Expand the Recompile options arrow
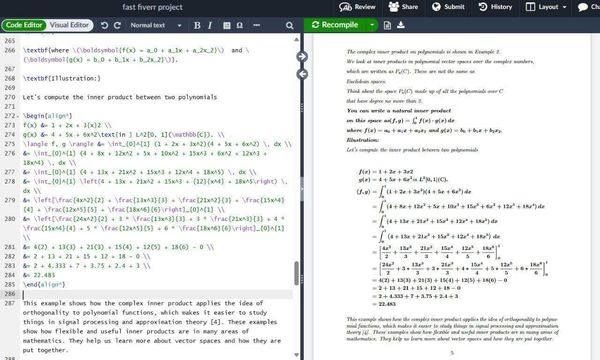 (372, 25)
